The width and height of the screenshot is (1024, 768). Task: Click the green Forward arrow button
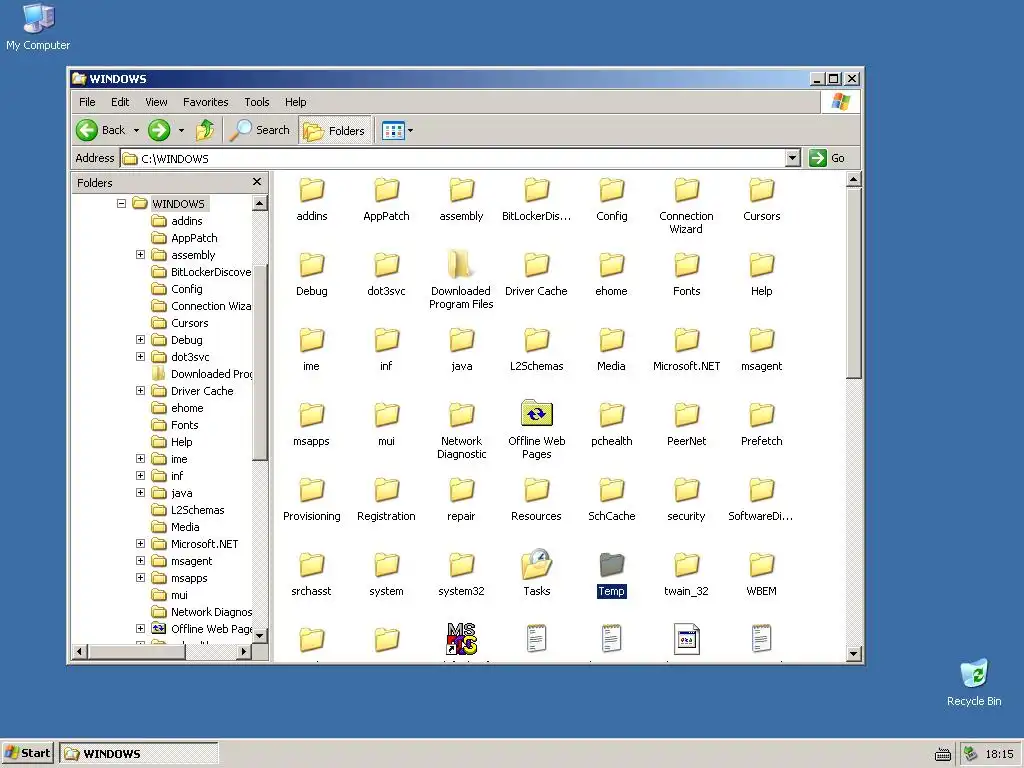coord(159,130)
